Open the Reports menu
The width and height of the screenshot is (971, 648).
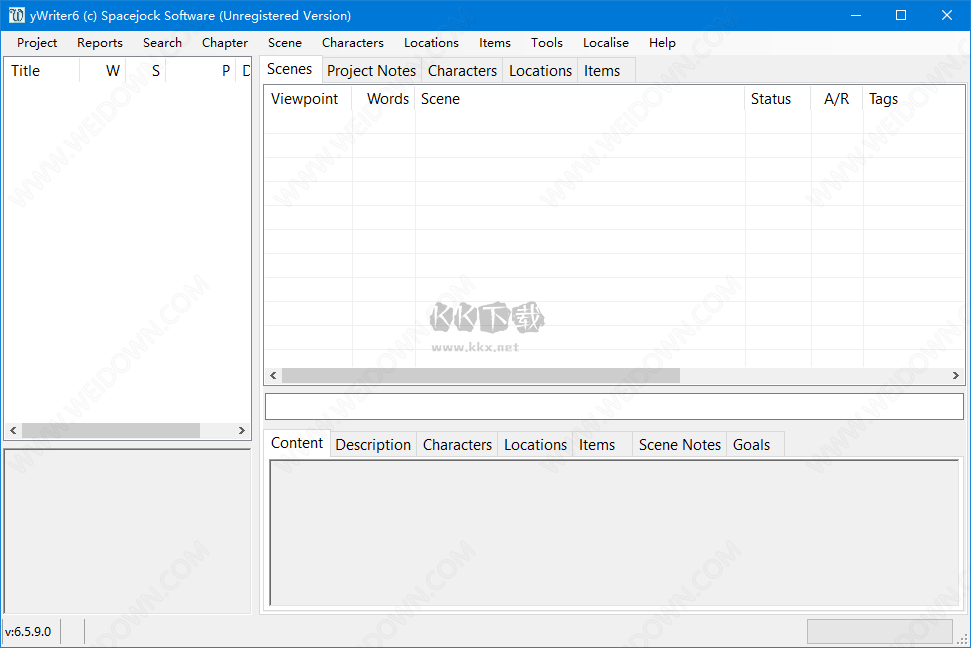(x=100, y=43)
